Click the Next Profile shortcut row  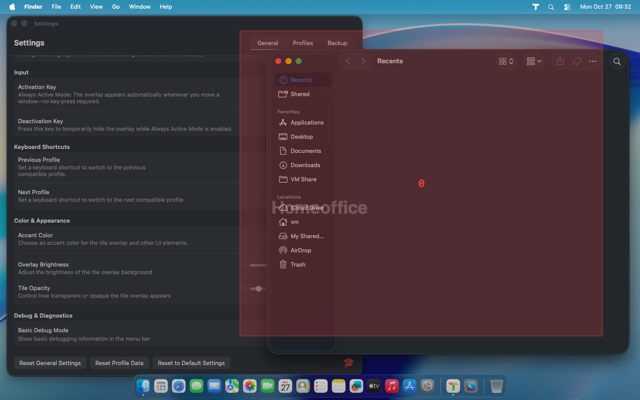click(x=140, y=196)
